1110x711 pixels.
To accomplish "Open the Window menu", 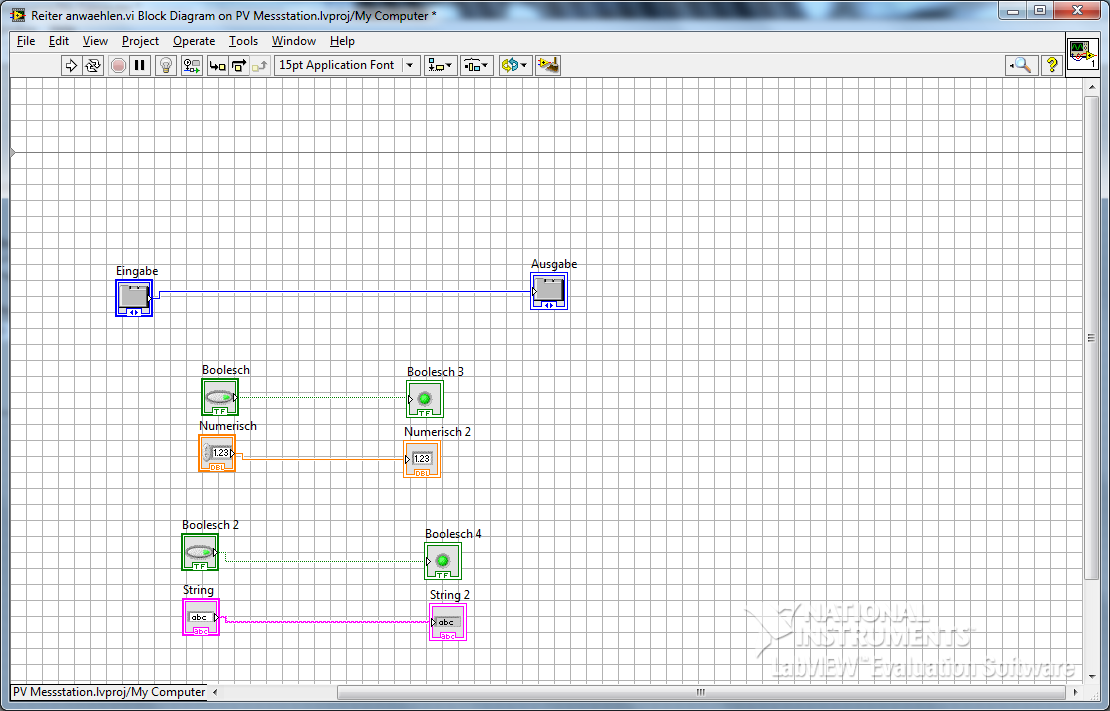I will 294,41.
